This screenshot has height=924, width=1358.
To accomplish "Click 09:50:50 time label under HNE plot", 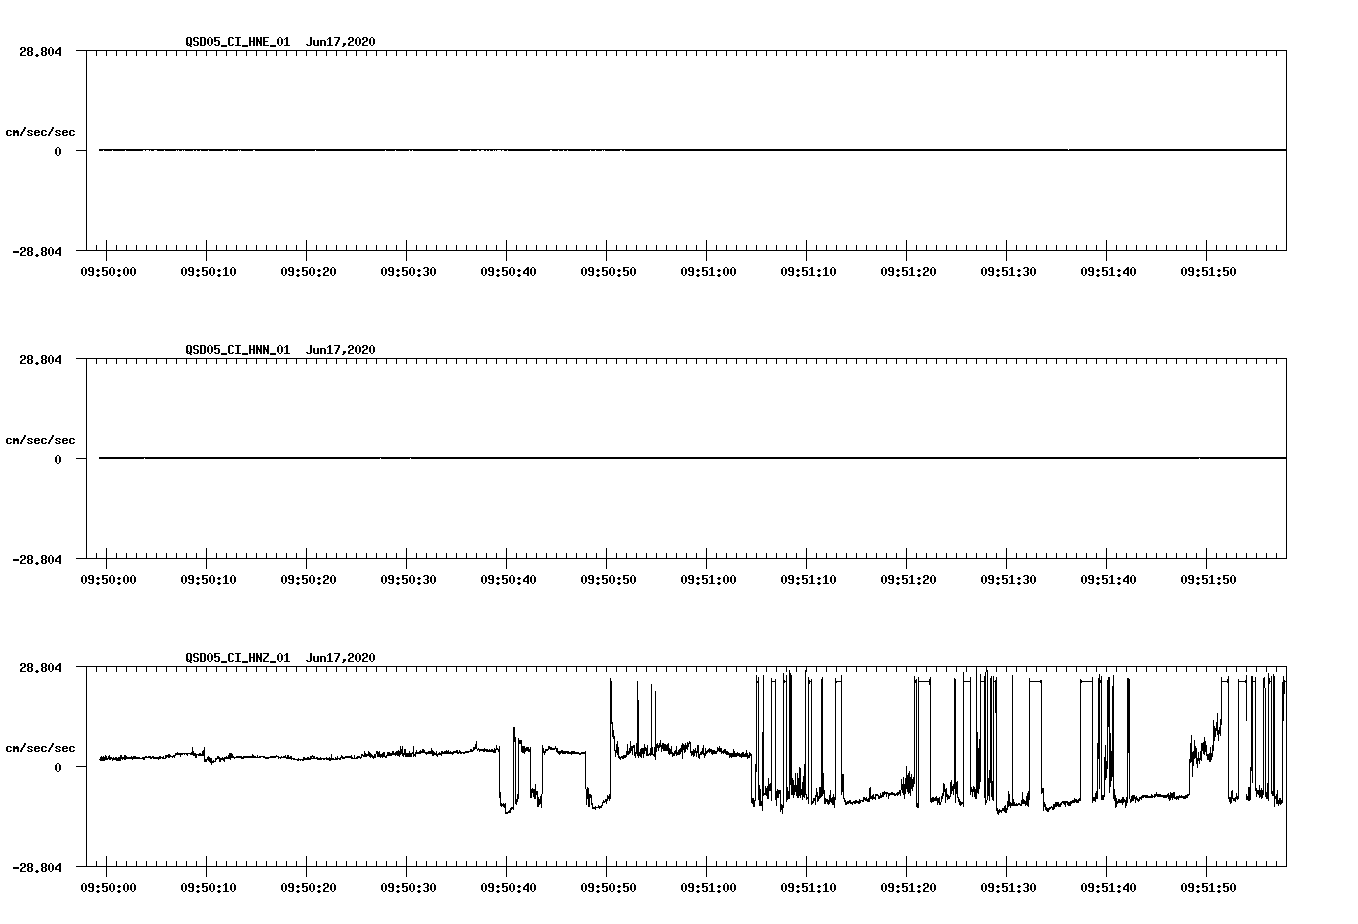I will coord(608,271).
